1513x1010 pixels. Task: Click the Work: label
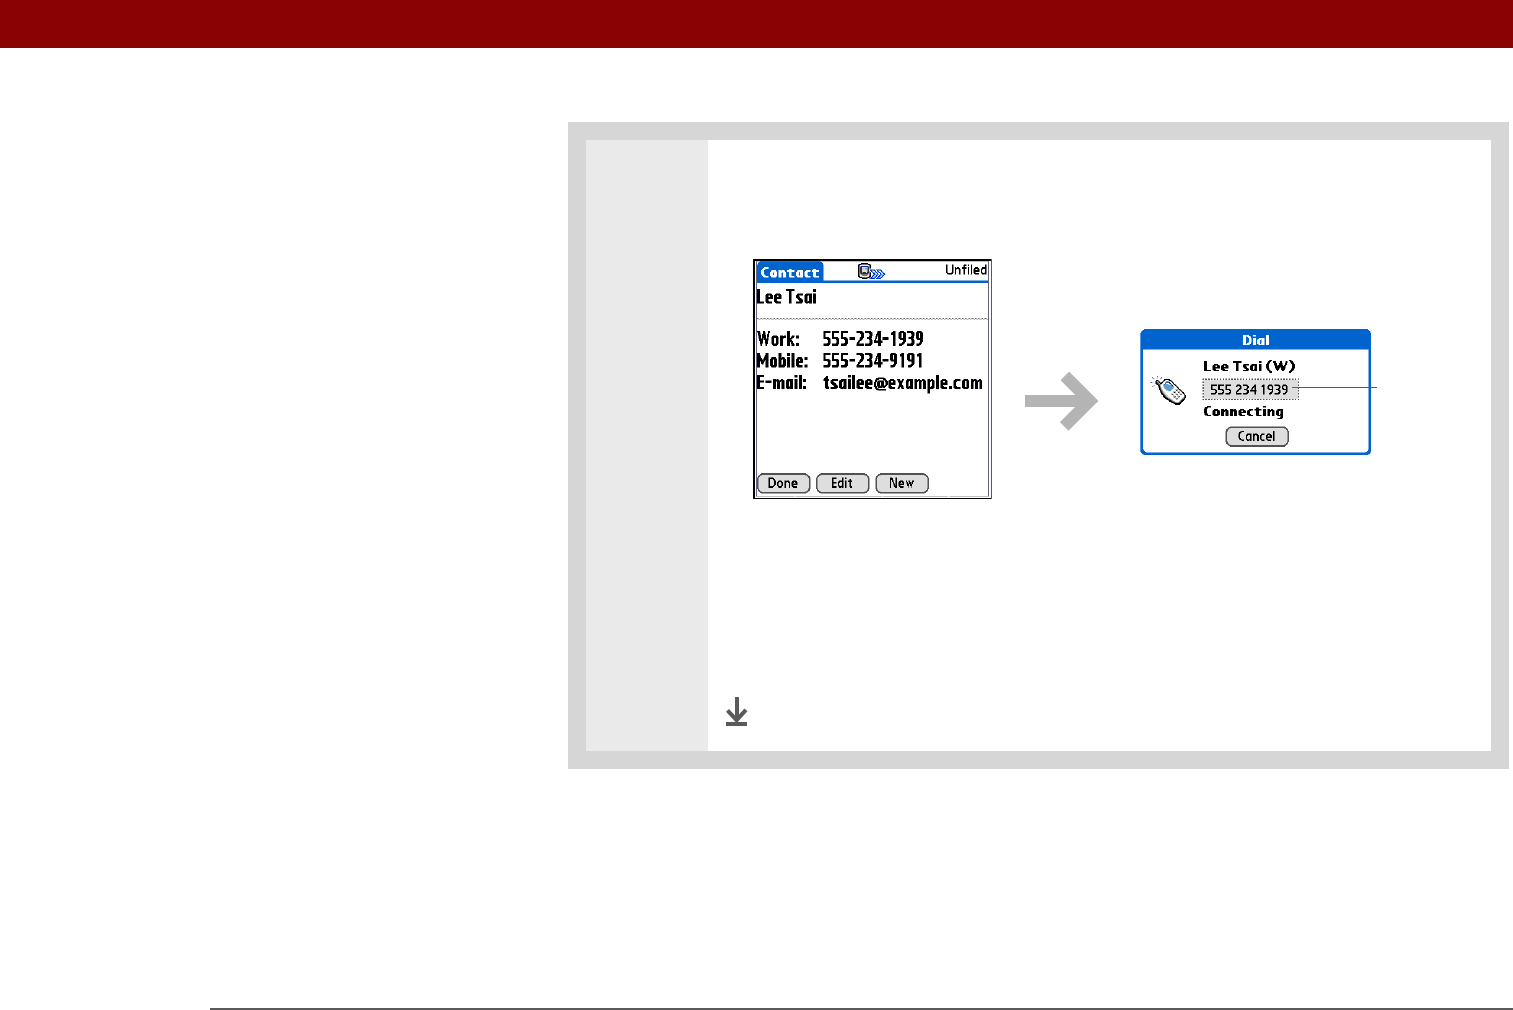pos(778,339)
